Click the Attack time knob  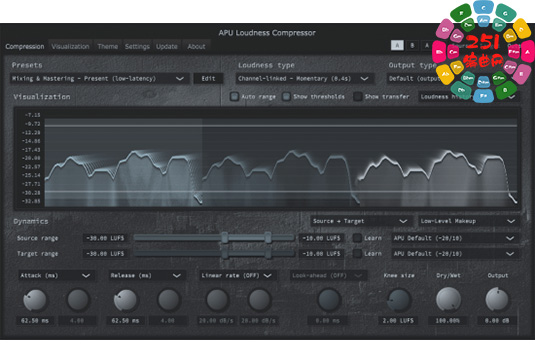tap(35, 300)
